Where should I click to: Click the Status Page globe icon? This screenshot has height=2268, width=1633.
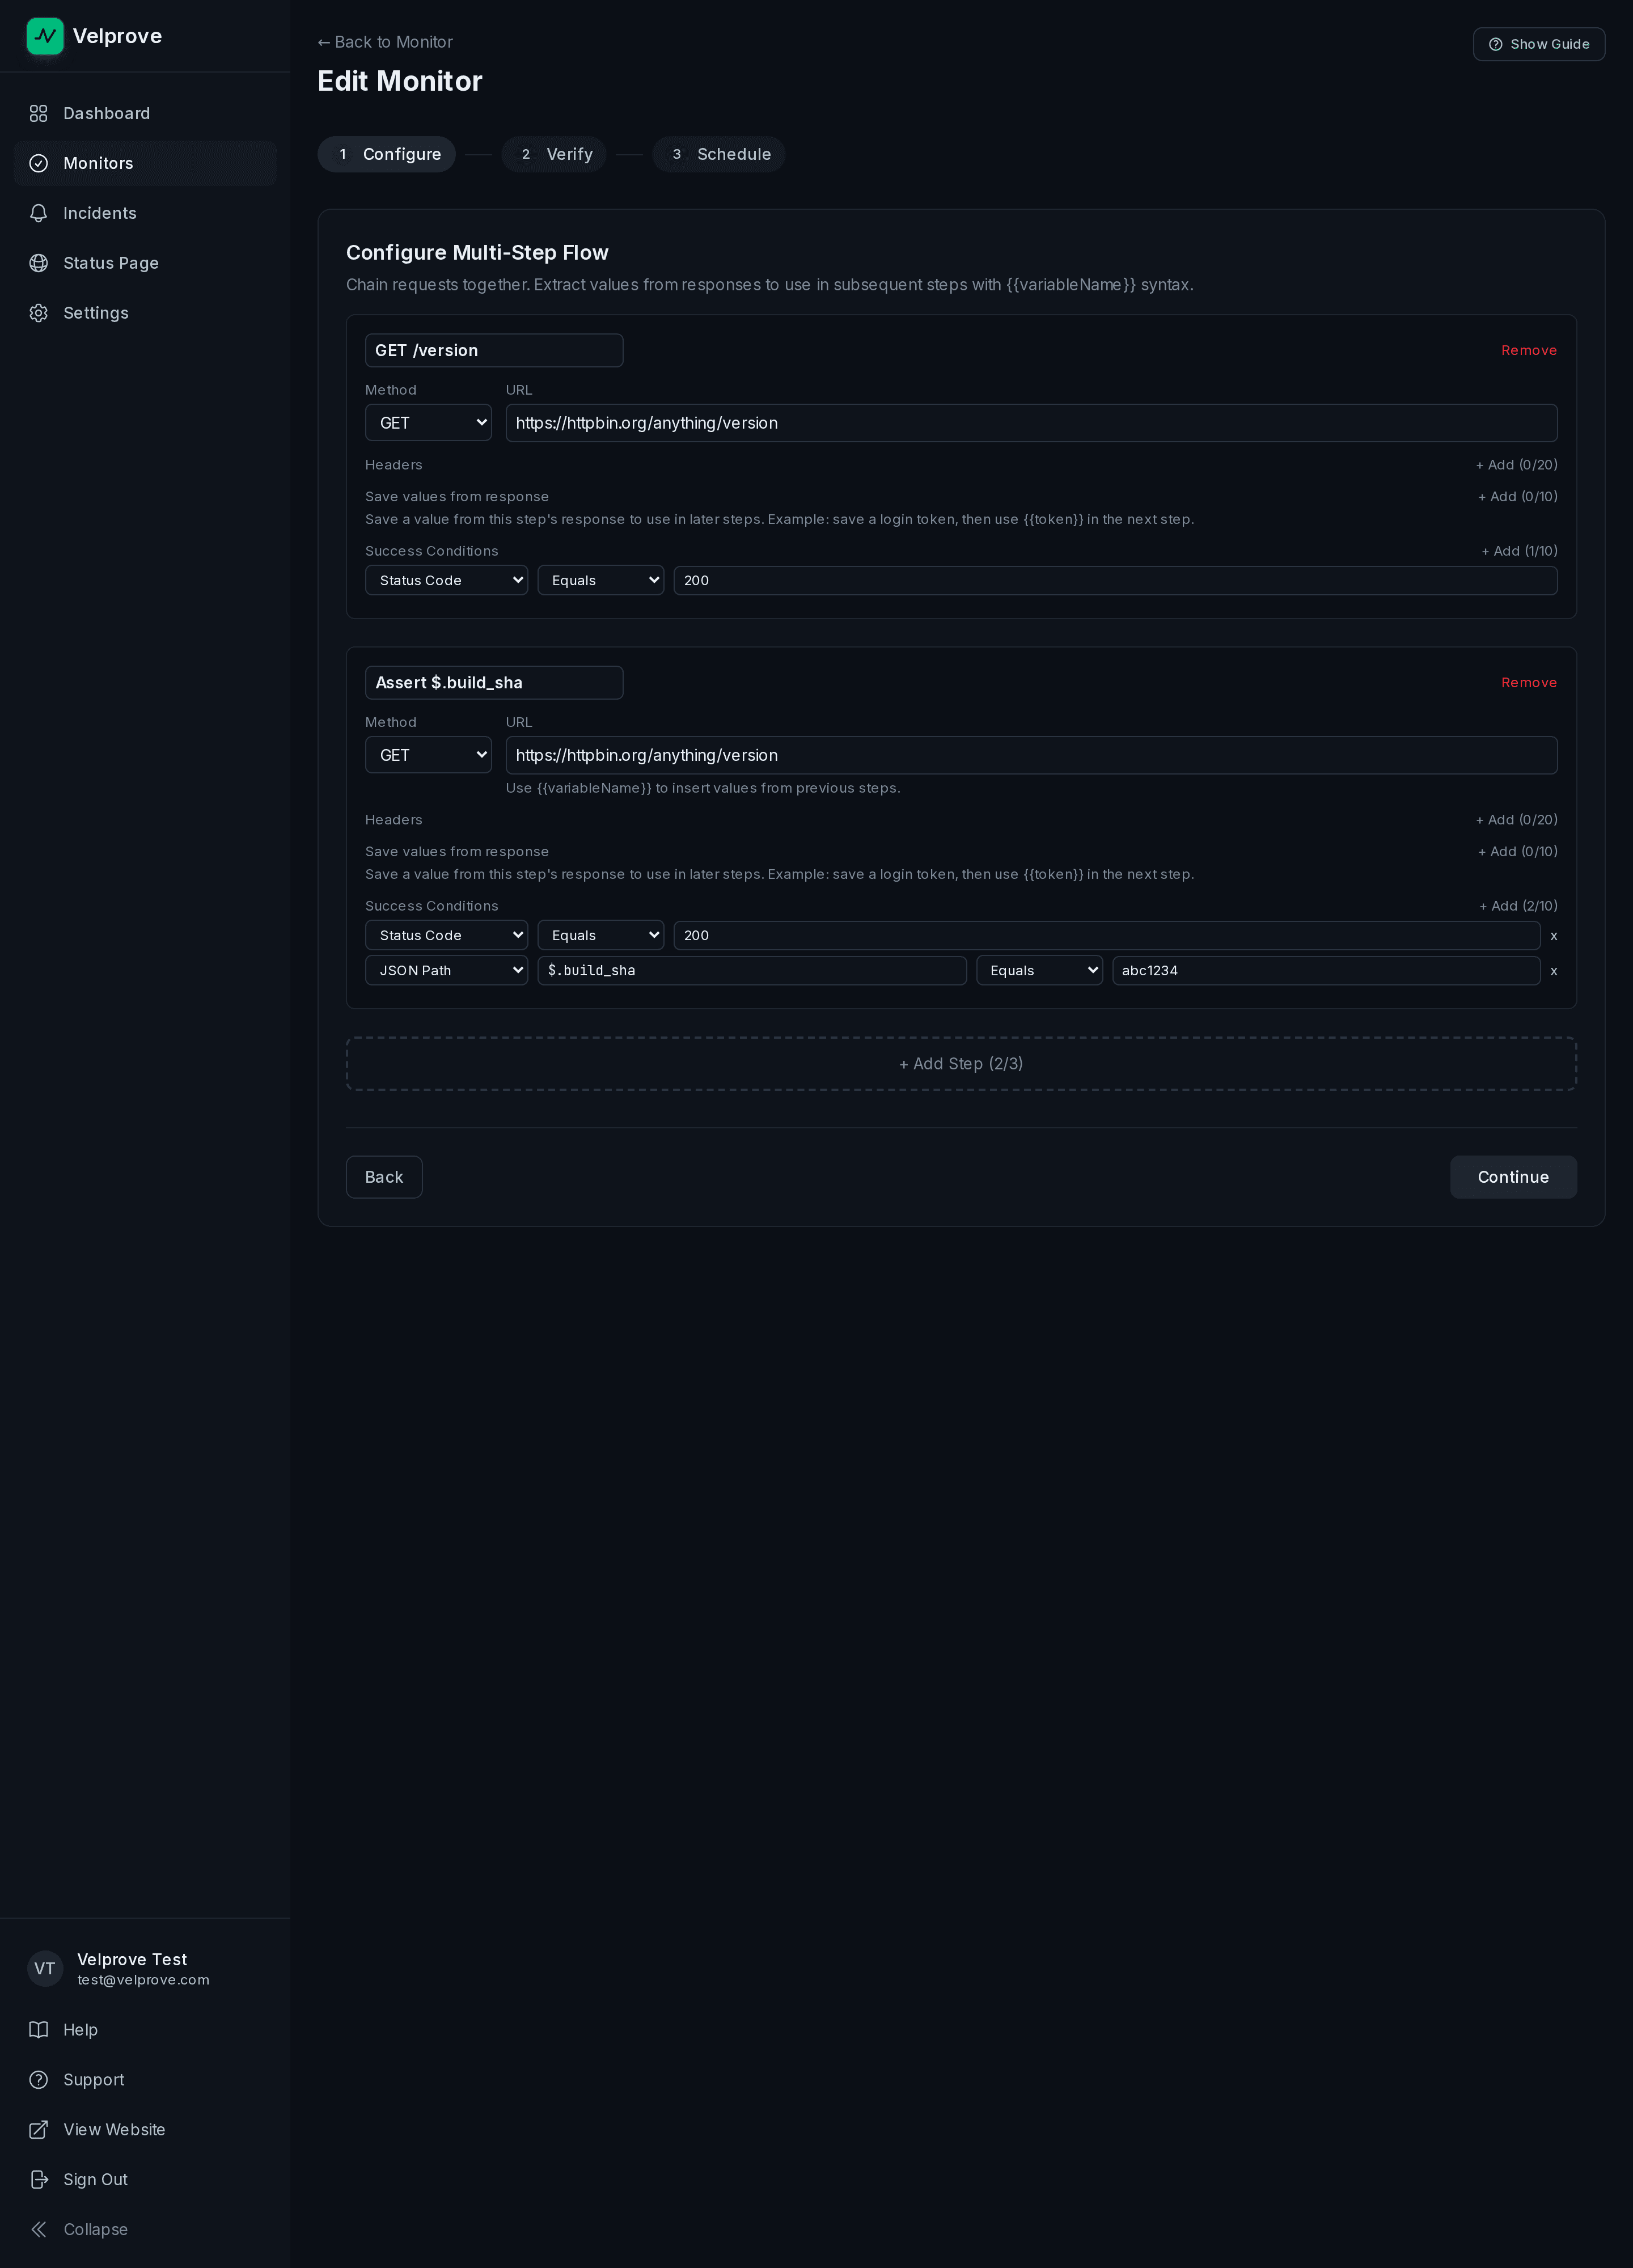pos(39,264)
